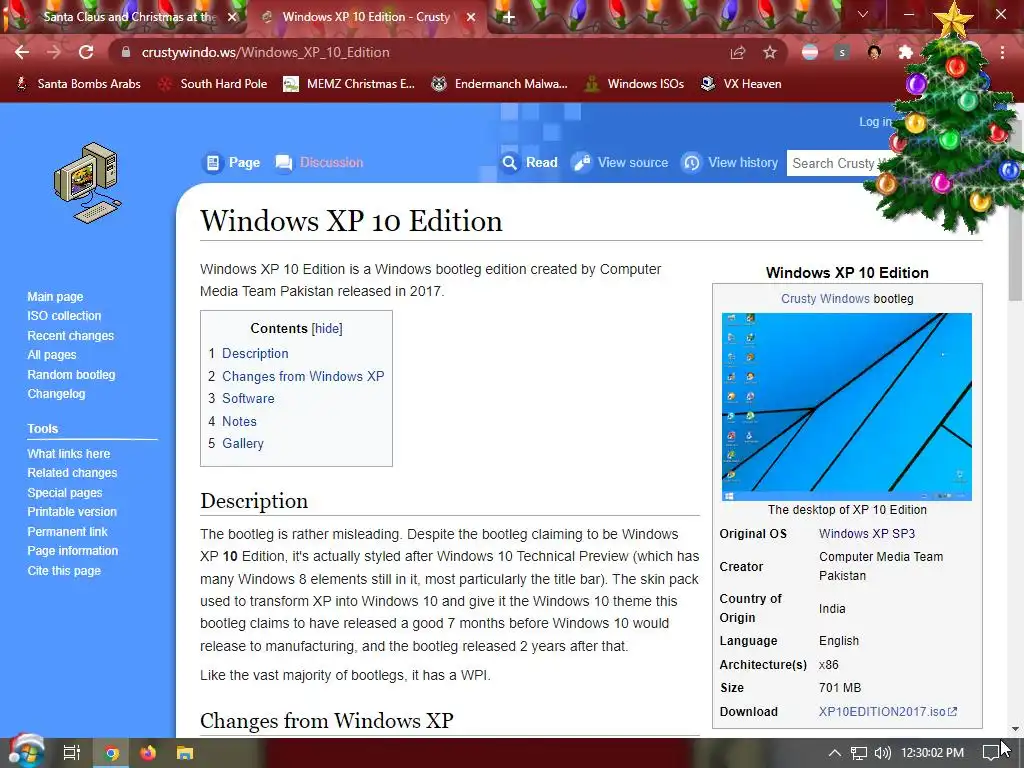Viewport: 1024px width, 768px height.
Task: Open the tab search dropdown chevron
Action: click(x=863, y=14)
